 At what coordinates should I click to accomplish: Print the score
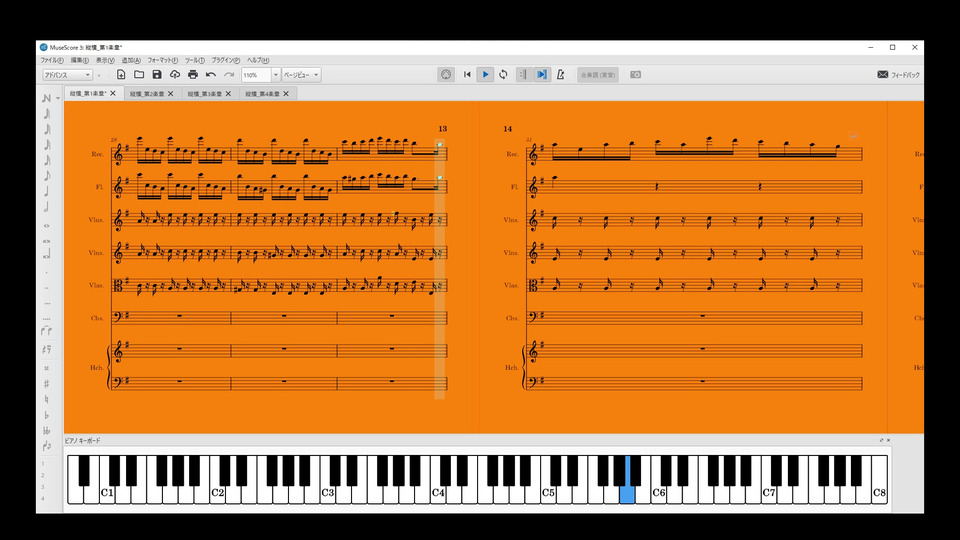coord(193,75)
